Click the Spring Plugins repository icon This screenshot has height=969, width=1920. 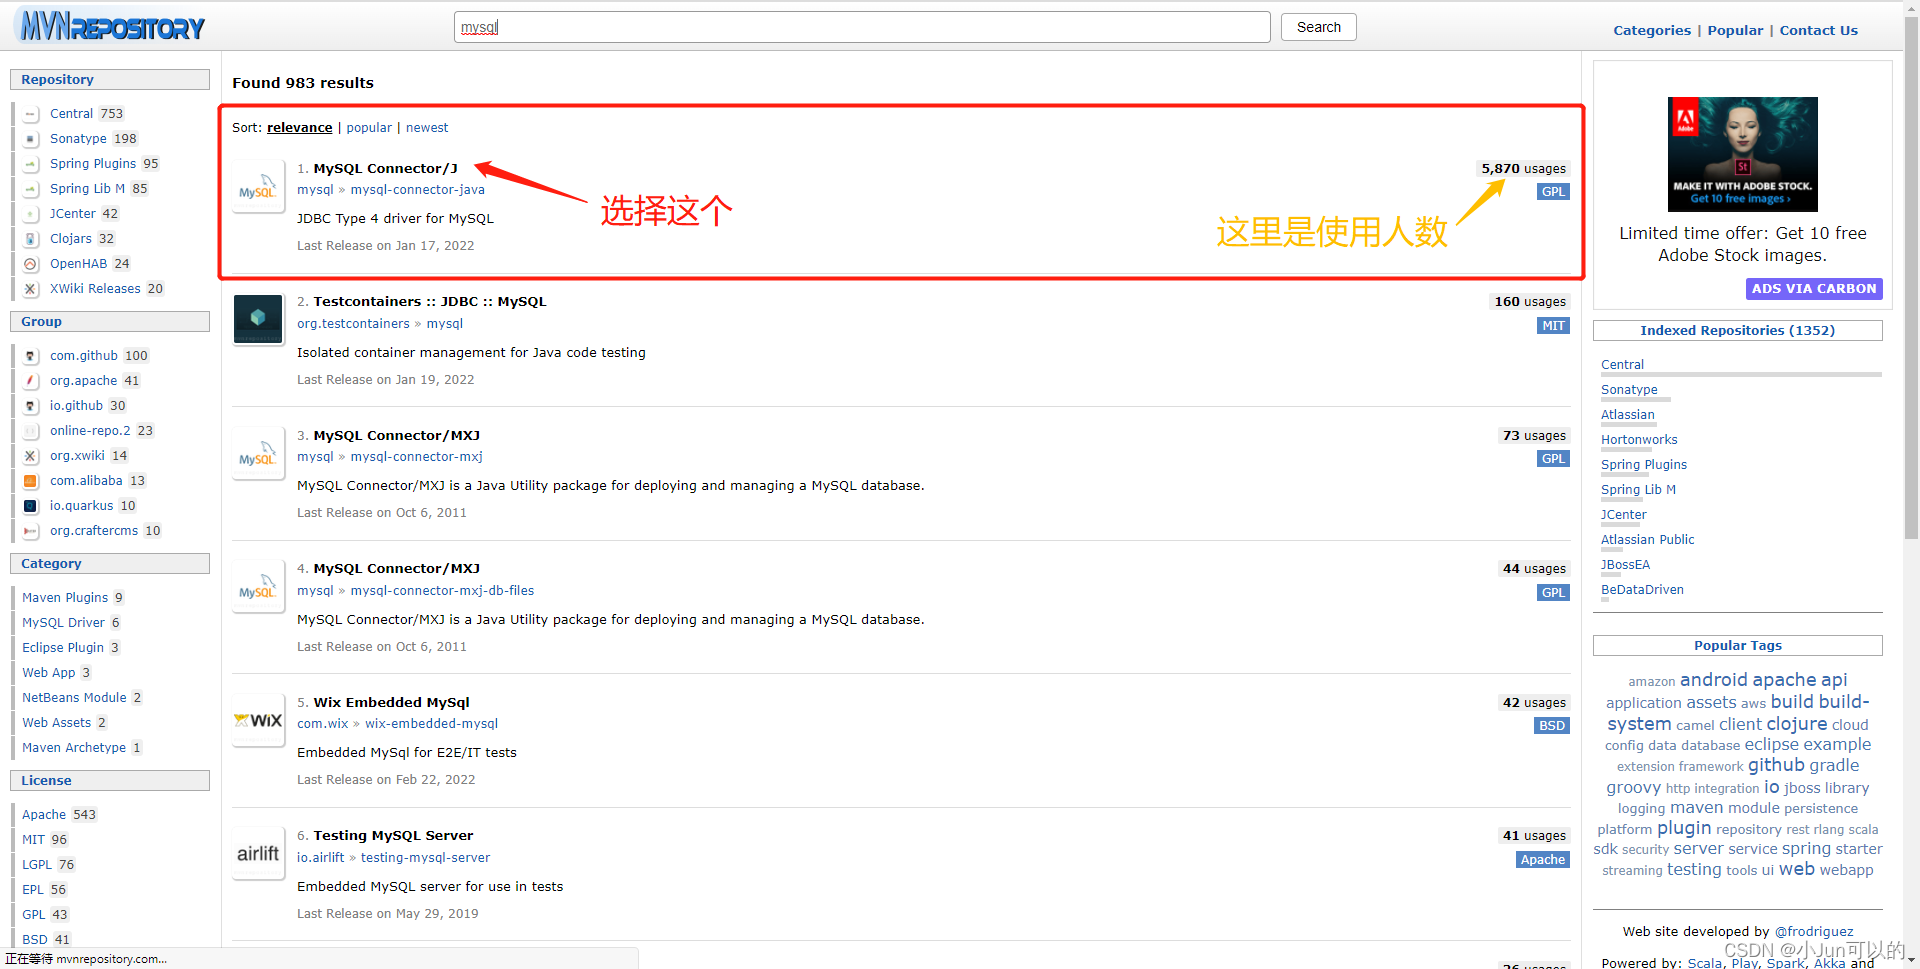(x=31, y=164)
